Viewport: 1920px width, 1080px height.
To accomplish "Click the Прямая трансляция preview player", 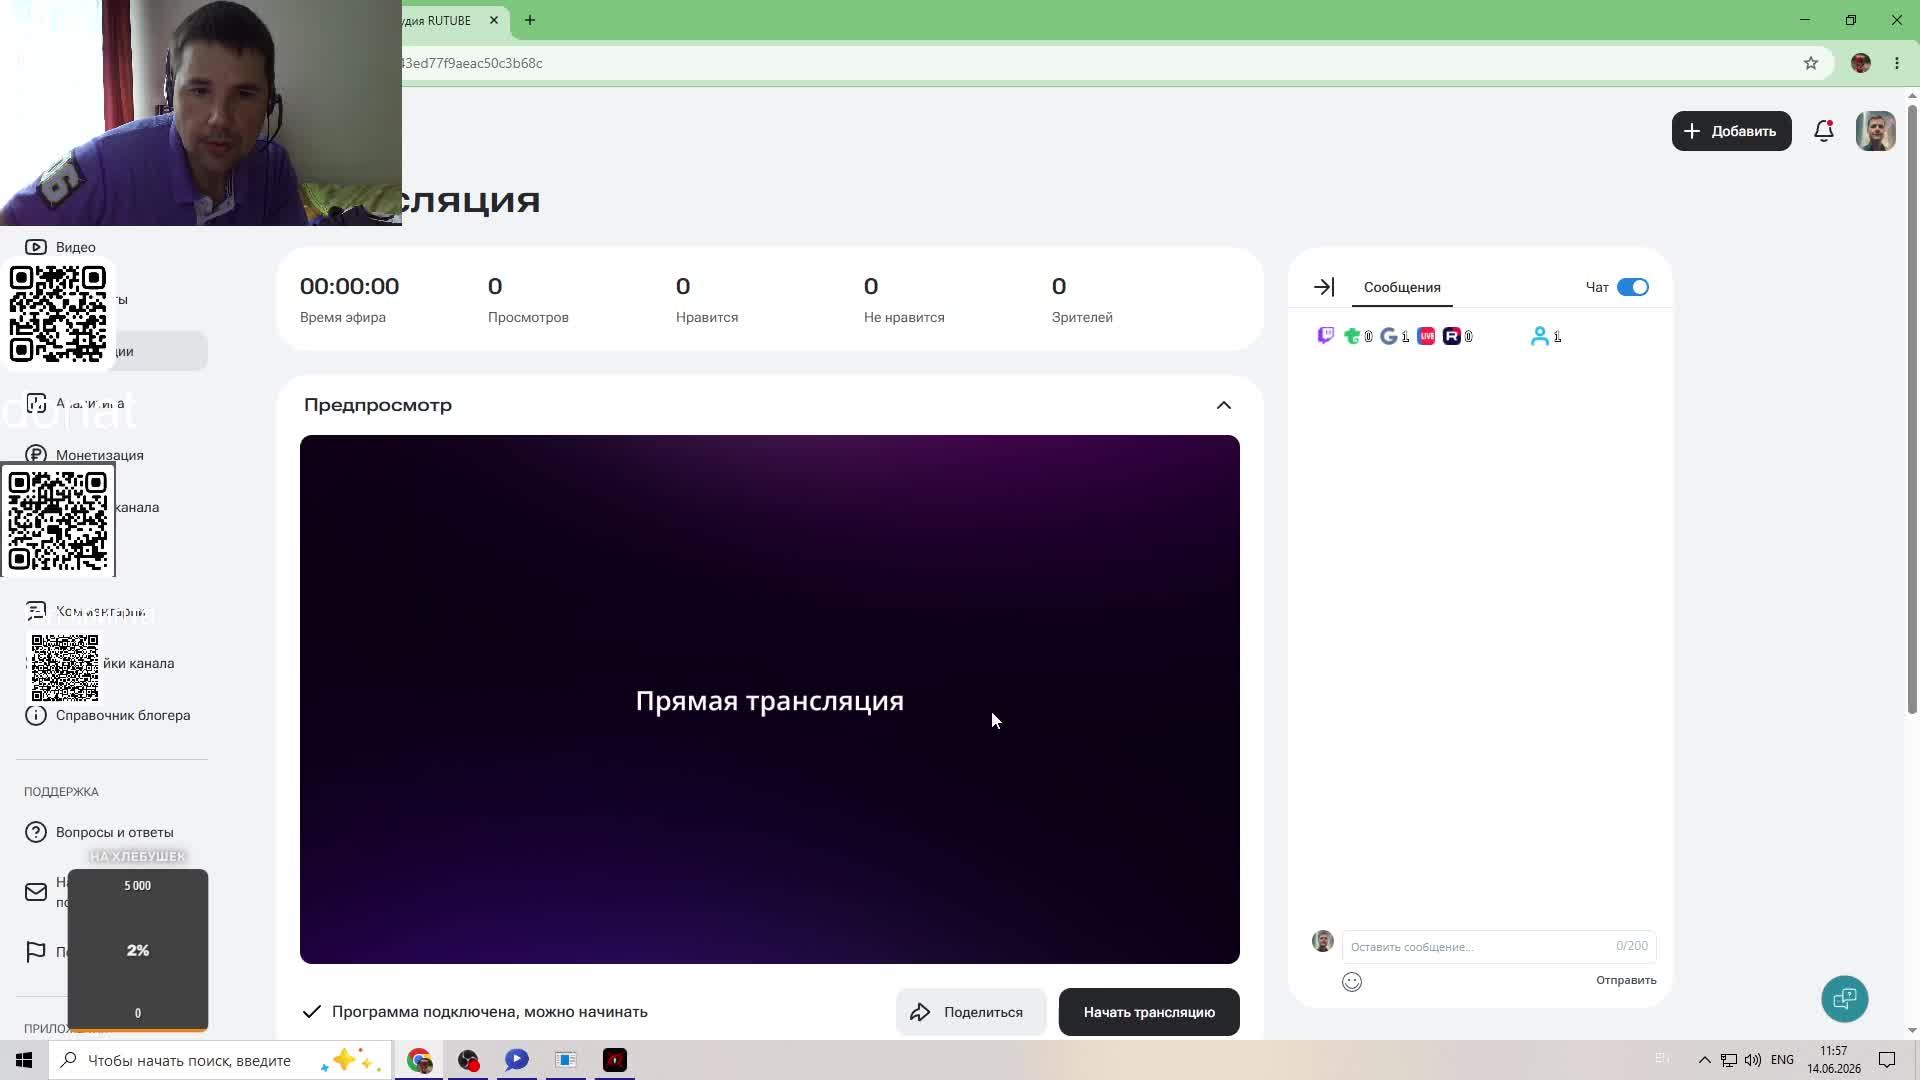I will pos(770,699).
